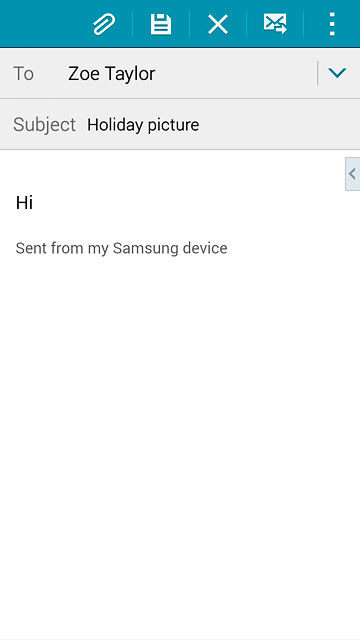This screenshot has height=640, width=360.
Task: Select the Zoe Taylor recipient
Action: [x=111, y=74]
